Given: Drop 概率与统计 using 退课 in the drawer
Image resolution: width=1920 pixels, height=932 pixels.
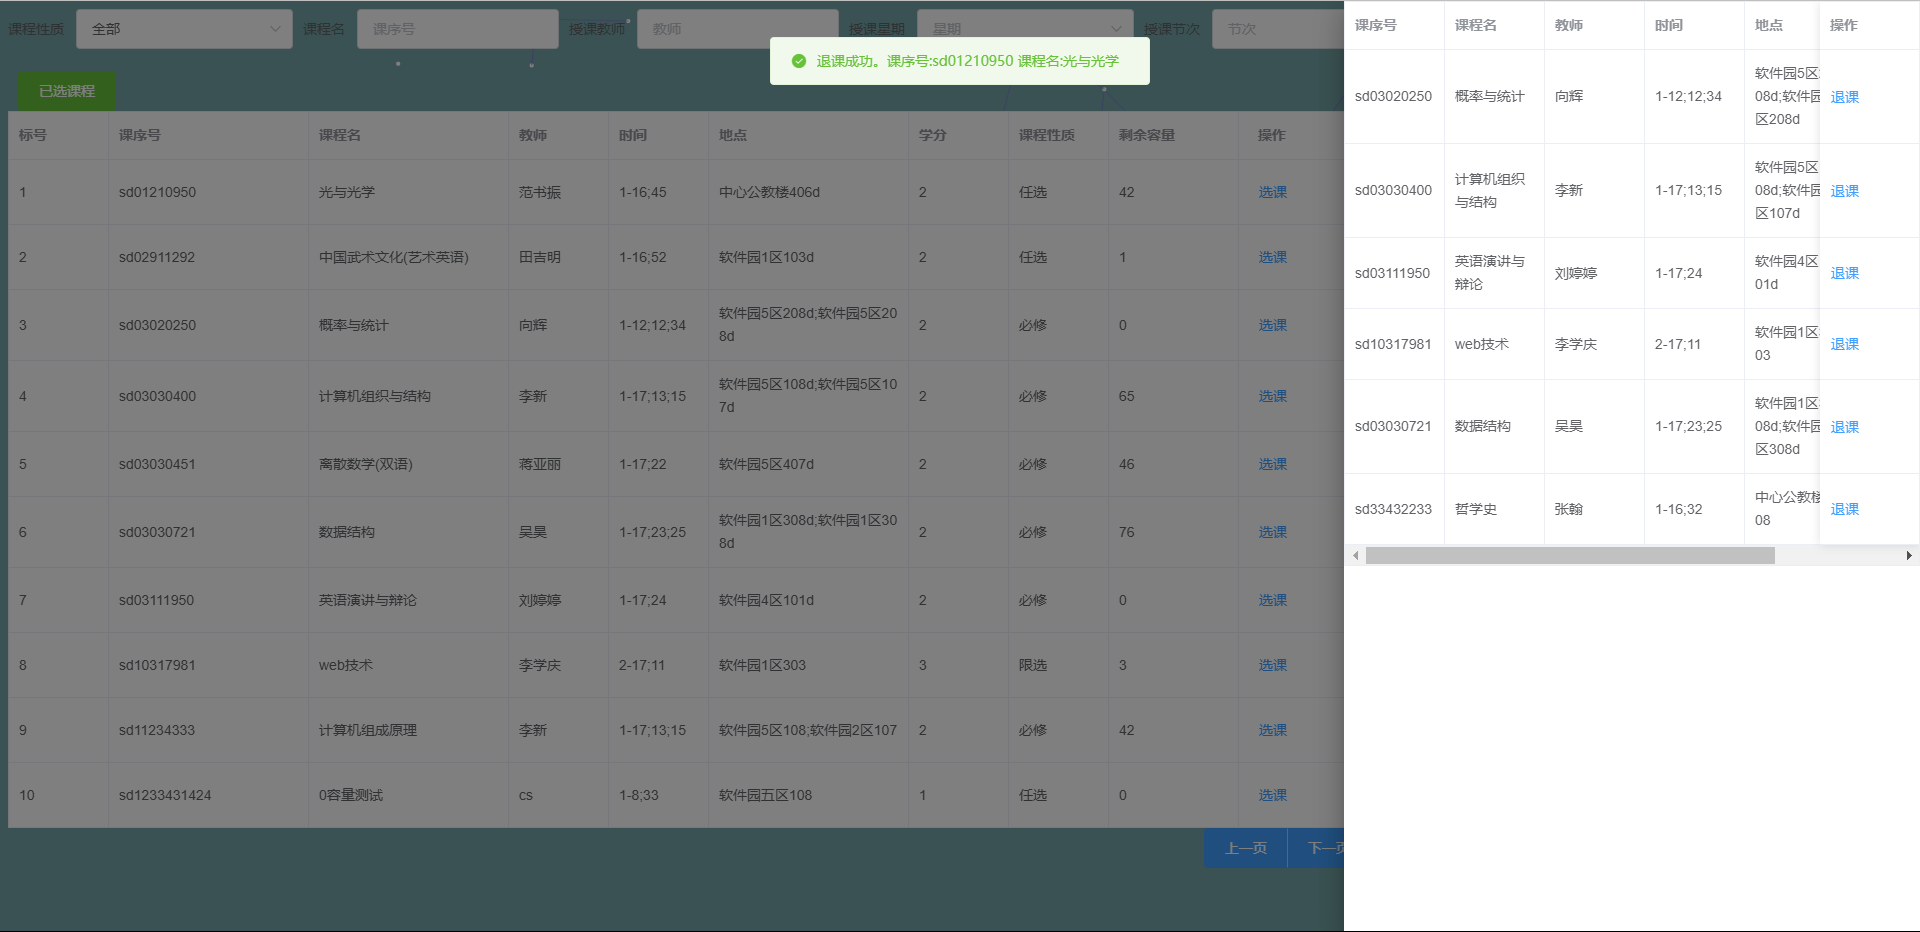Looking at the screenshot, I should point(1844,97).
